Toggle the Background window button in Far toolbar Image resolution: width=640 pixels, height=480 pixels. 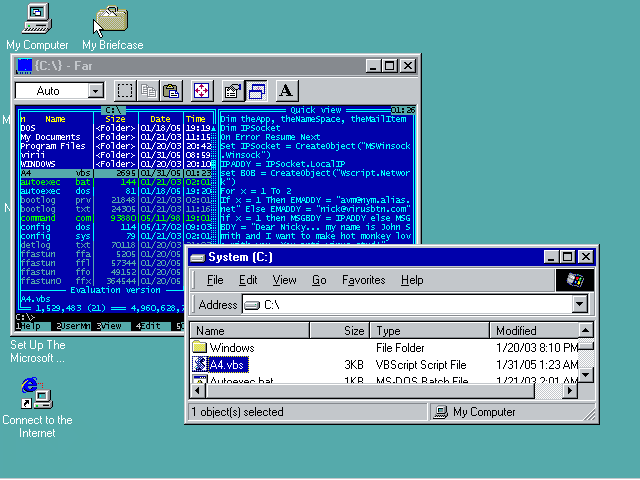point(256,91)
